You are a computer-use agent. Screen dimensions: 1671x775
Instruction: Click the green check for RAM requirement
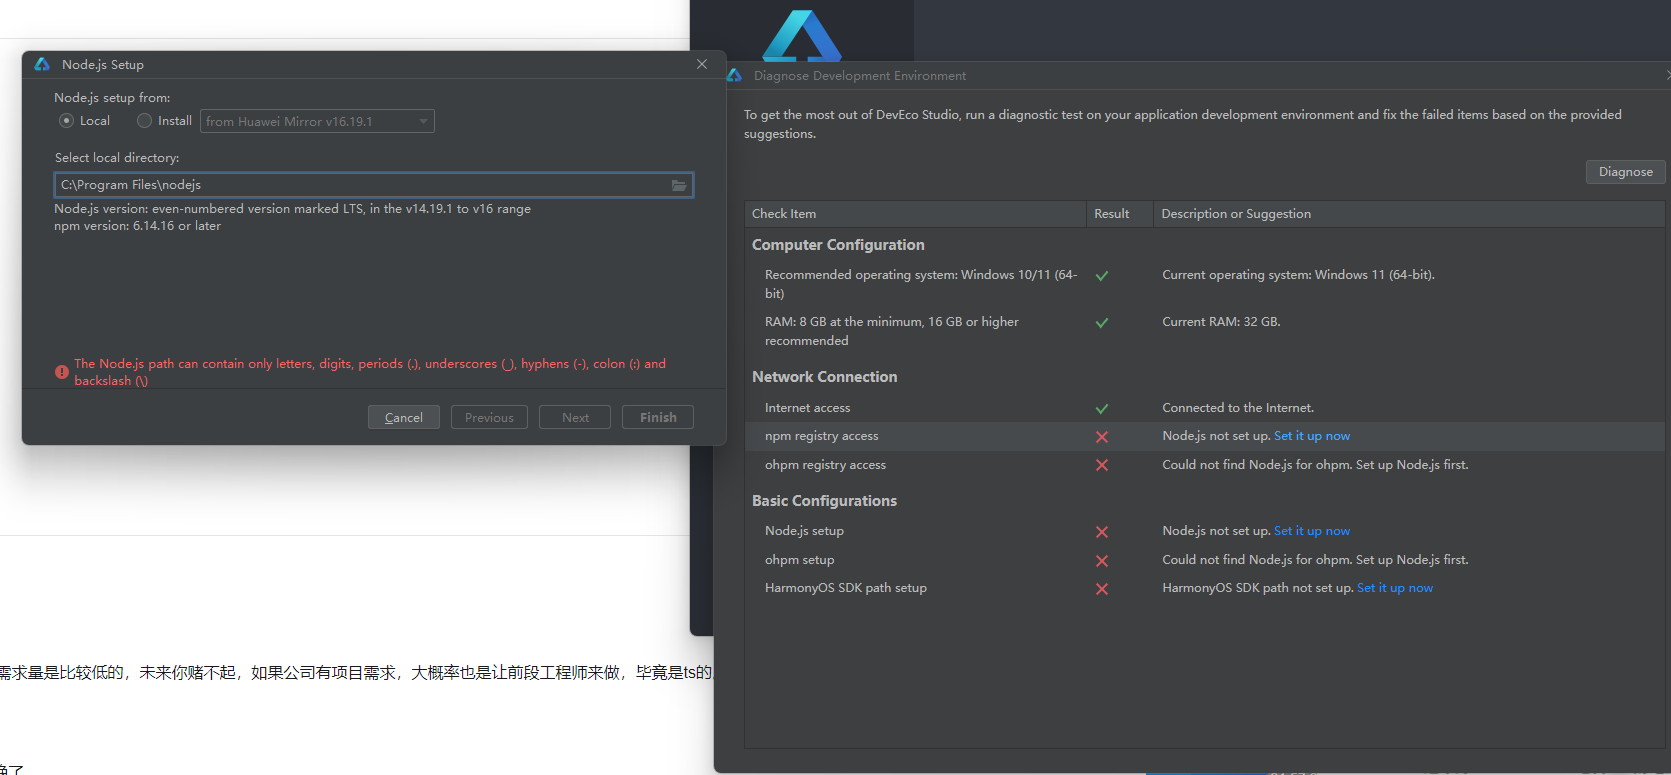point(1101,323)
